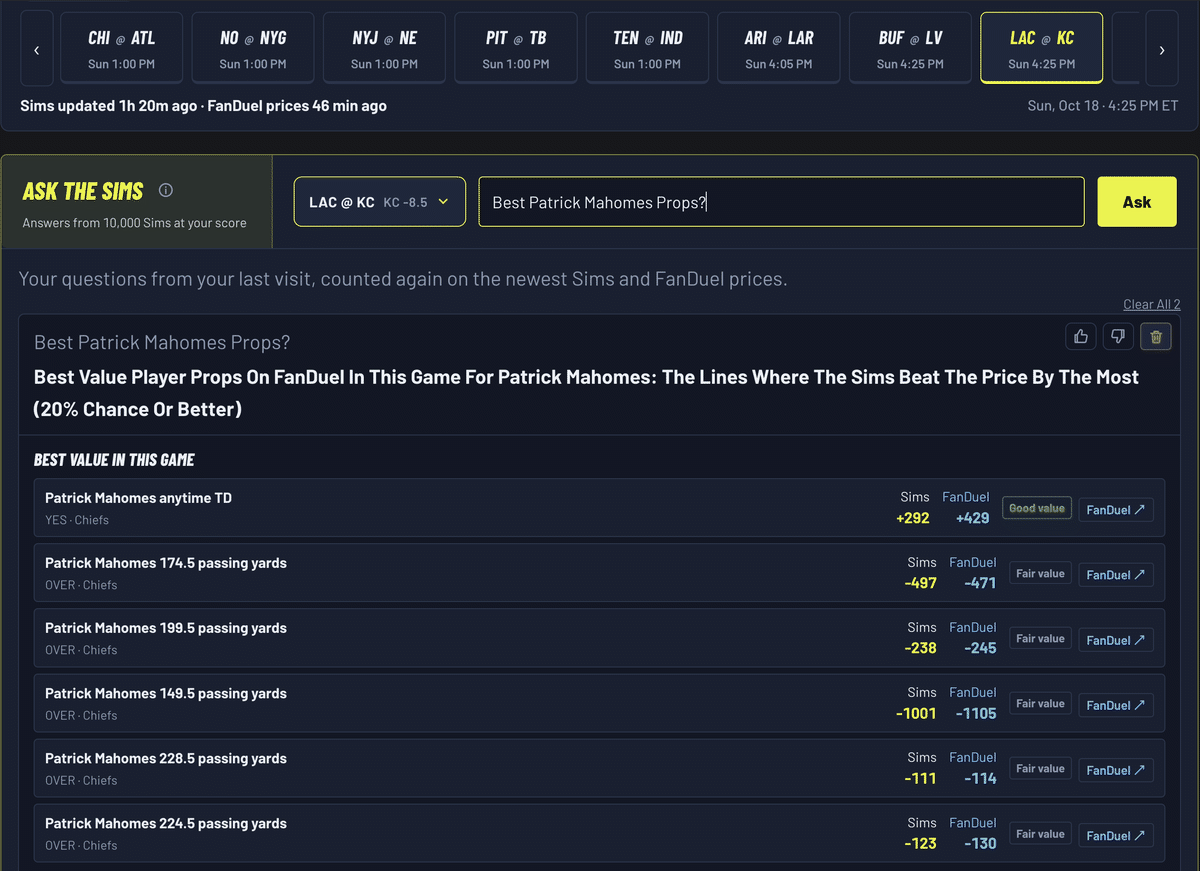Click the thumbs up feedback icon
Screen dimensions: 1200x871
[x=1081, y=337]
